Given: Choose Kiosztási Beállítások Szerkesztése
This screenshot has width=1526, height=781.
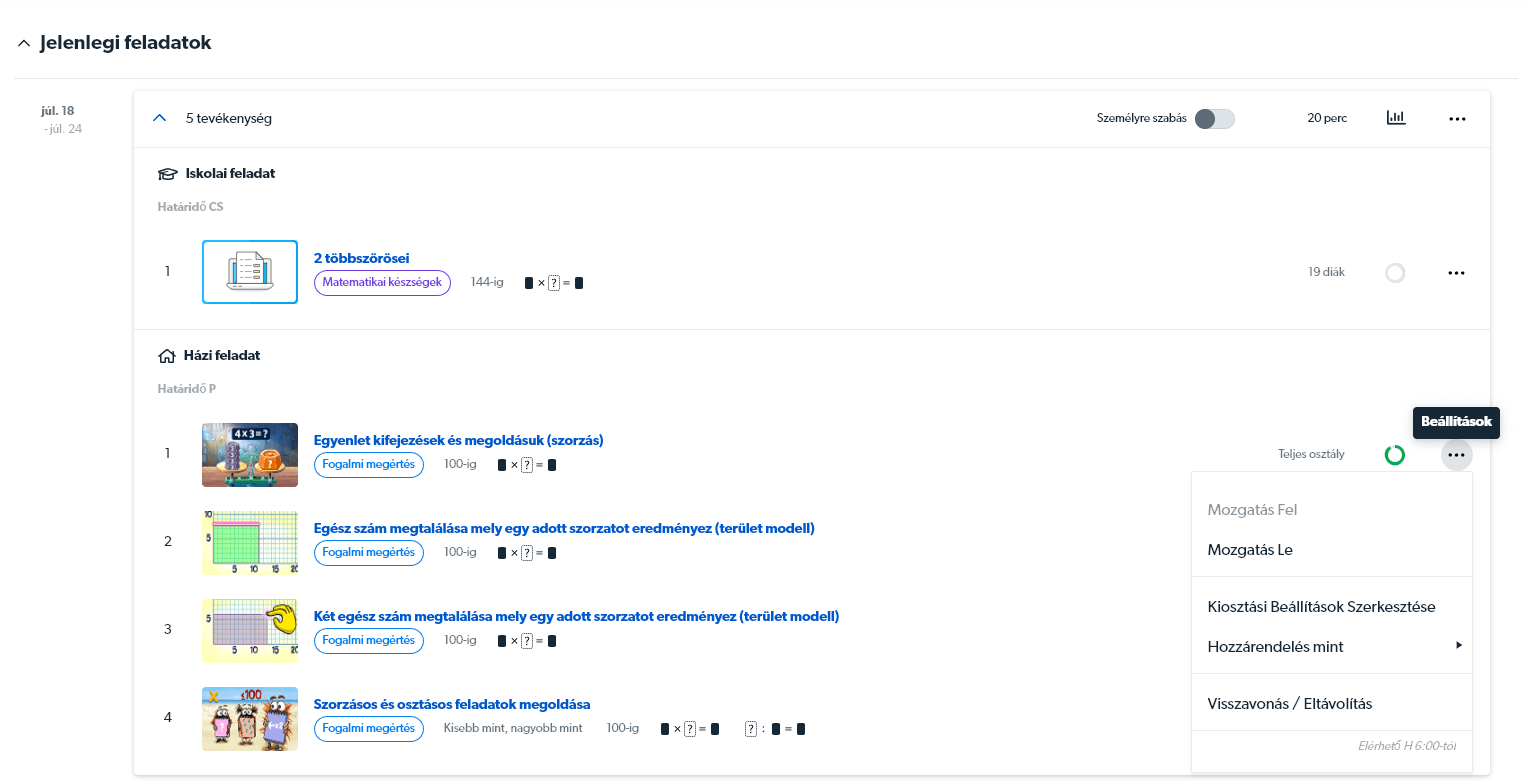Looking at the screenshot, I should point(1321,607).
